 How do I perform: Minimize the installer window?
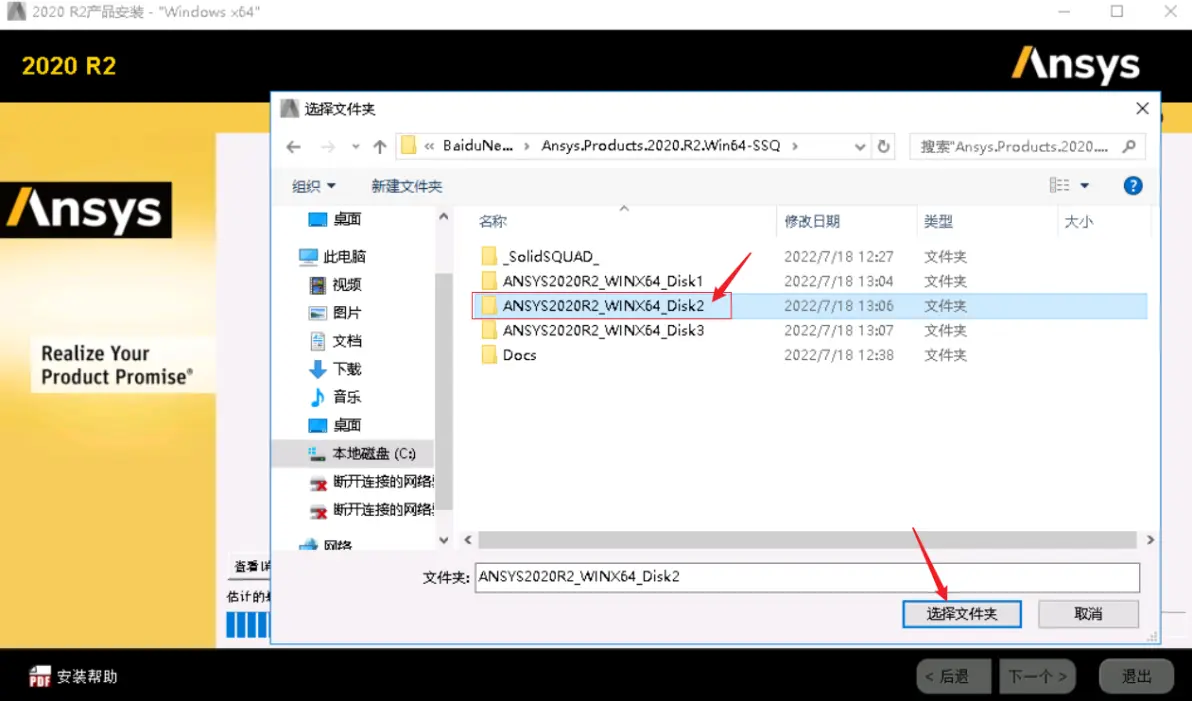click(x=1064, y=11)
